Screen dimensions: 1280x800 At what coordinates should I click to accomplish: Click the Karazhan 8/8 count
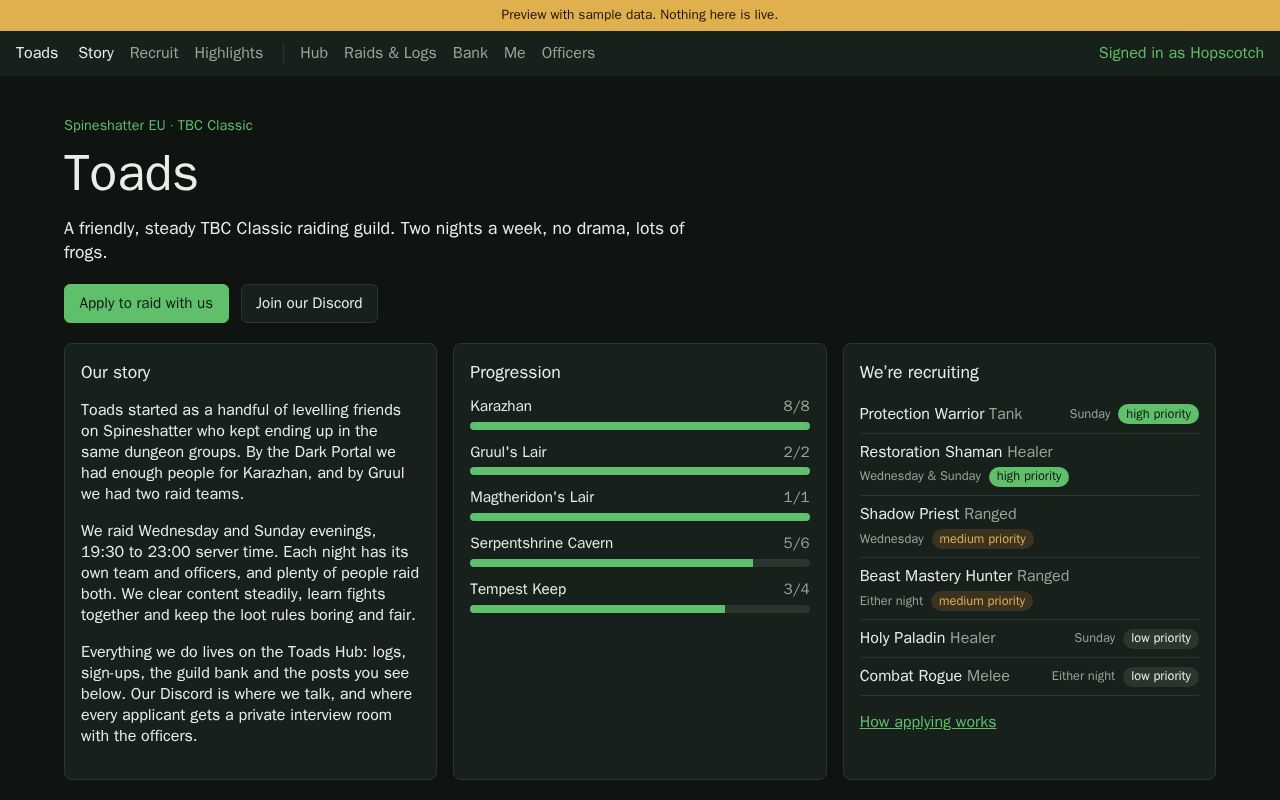click(796, 406)
